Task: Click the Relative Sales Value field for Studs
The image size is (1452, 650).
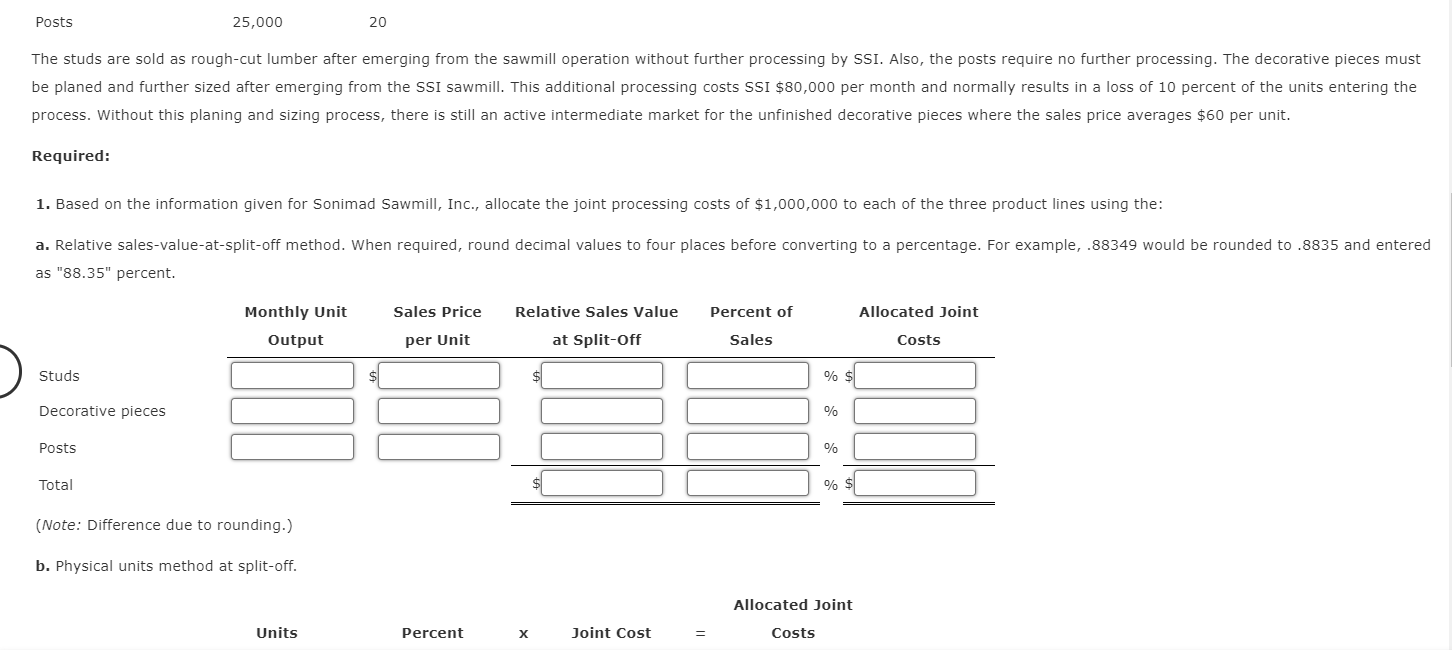Action: (601, 375)
